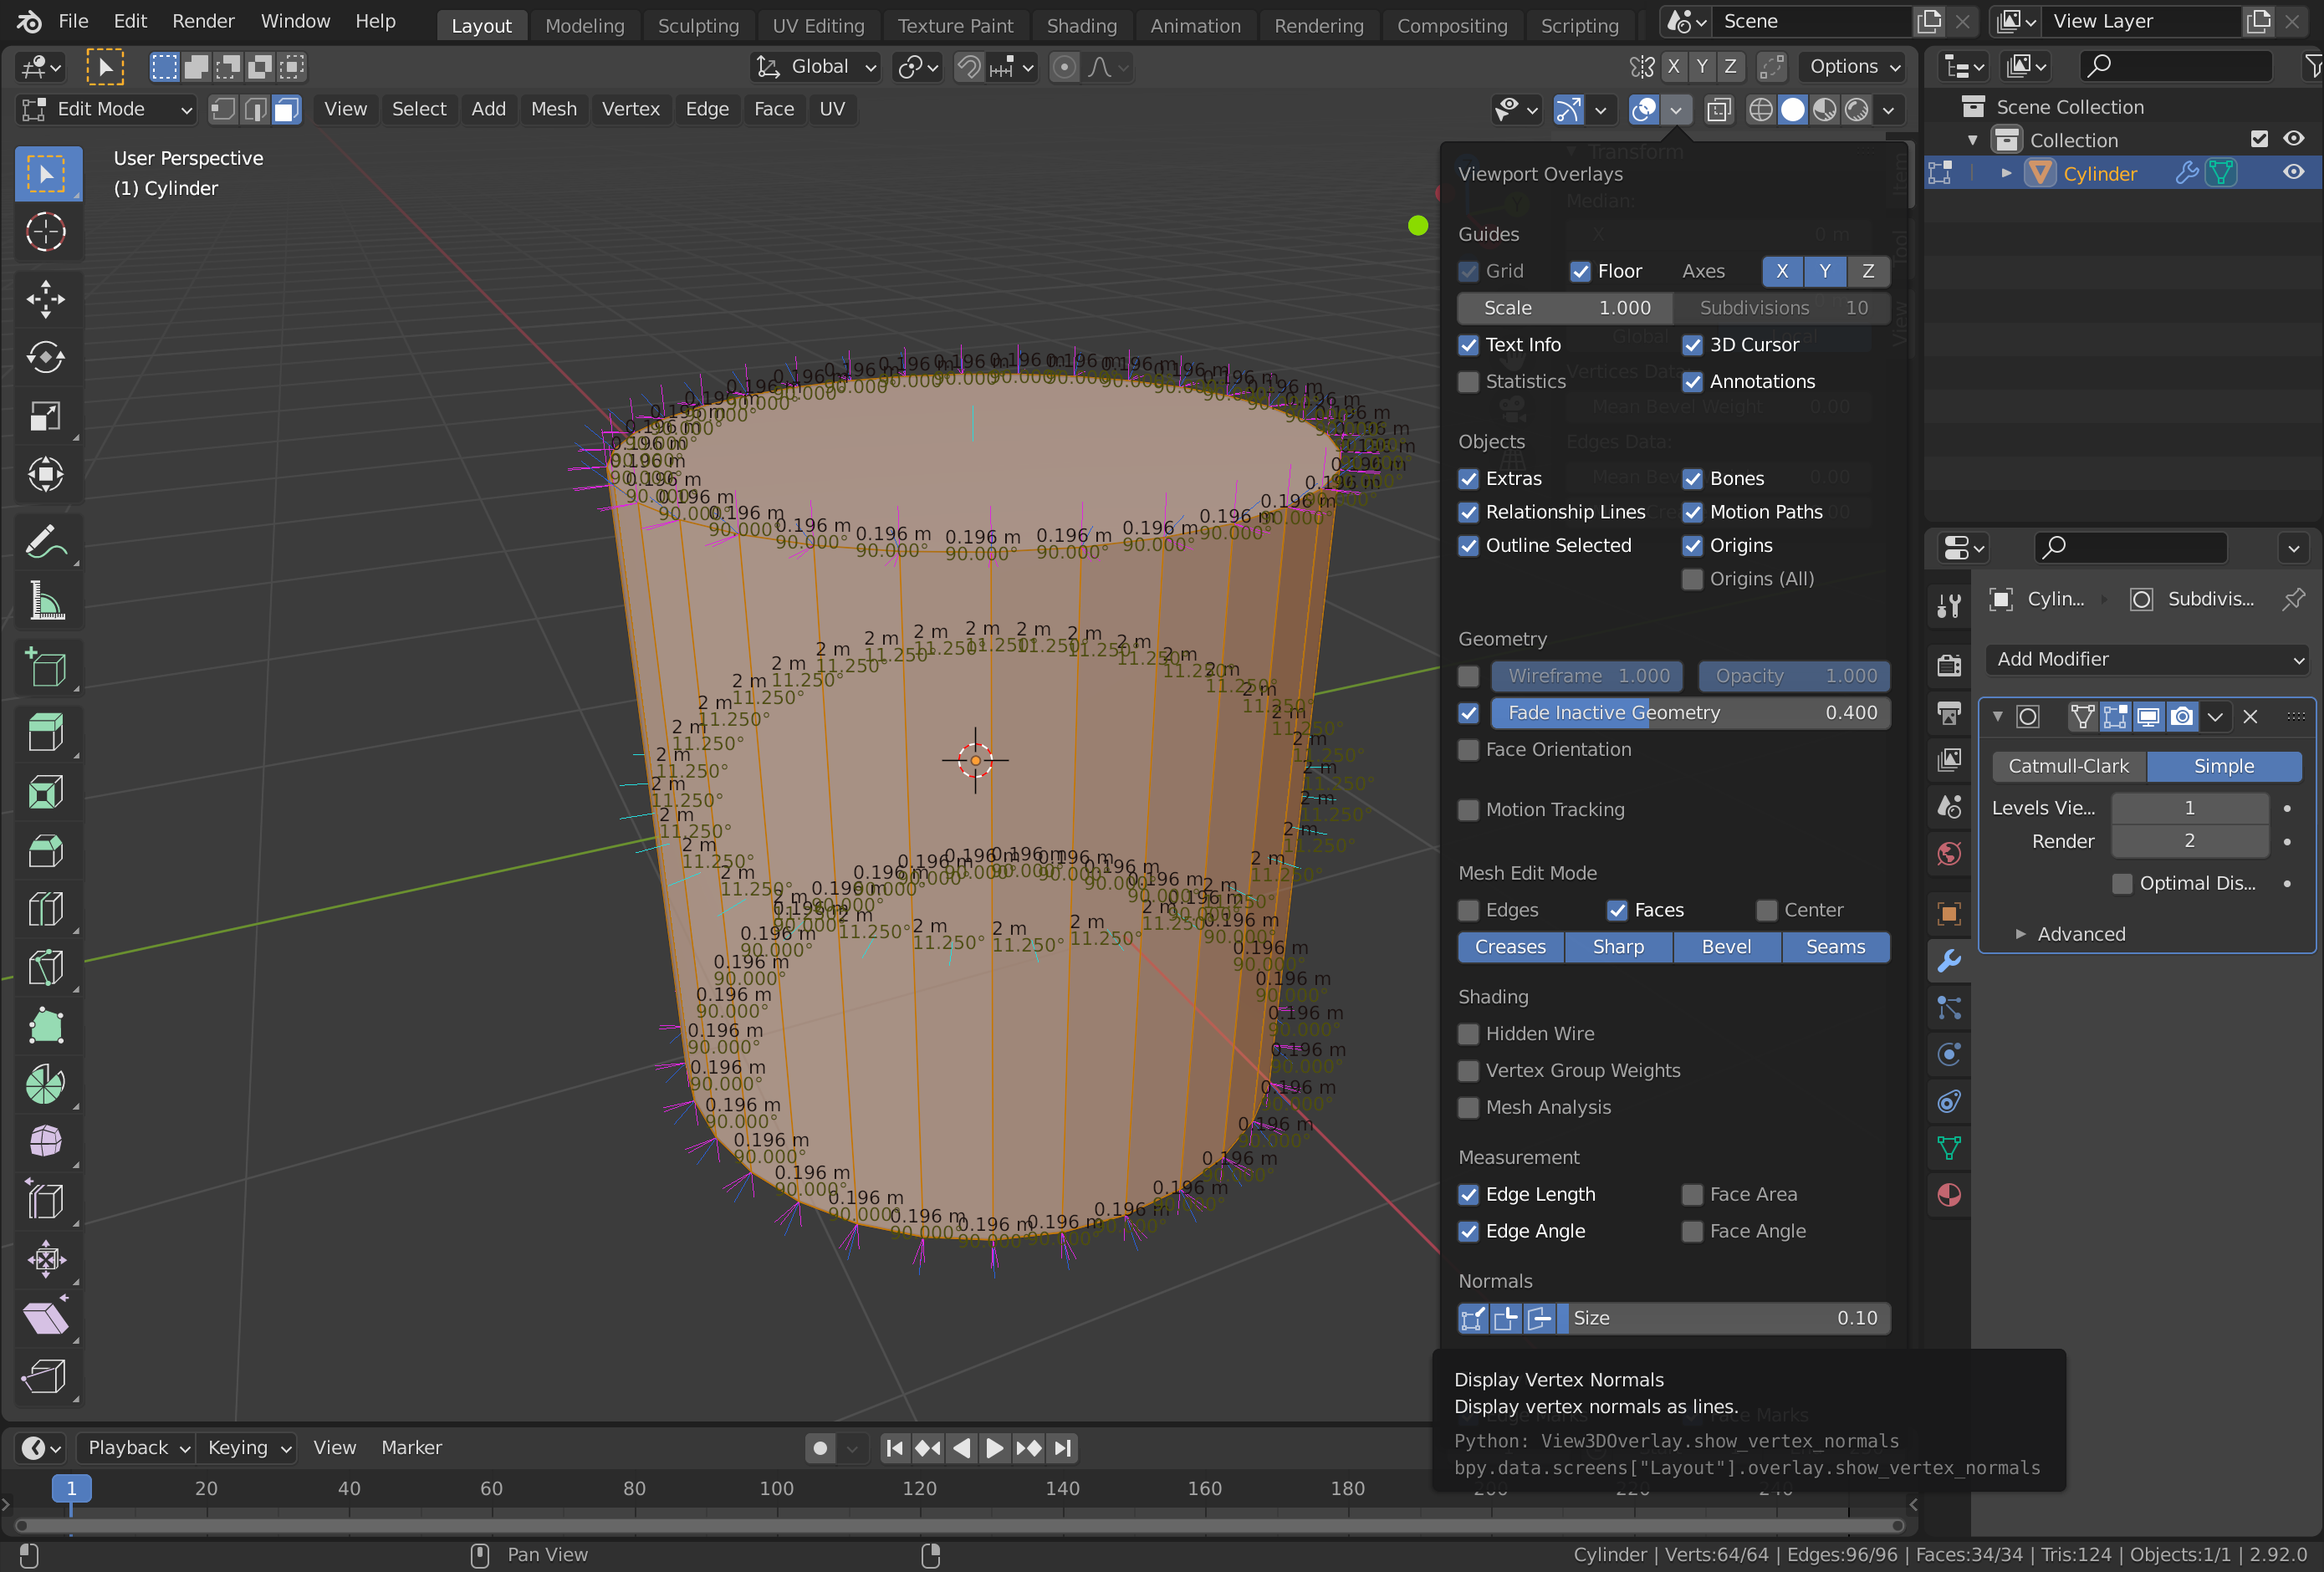Open Material Properties in the sidebar
2324x1572 pixels.
tap(1949, 1195)
